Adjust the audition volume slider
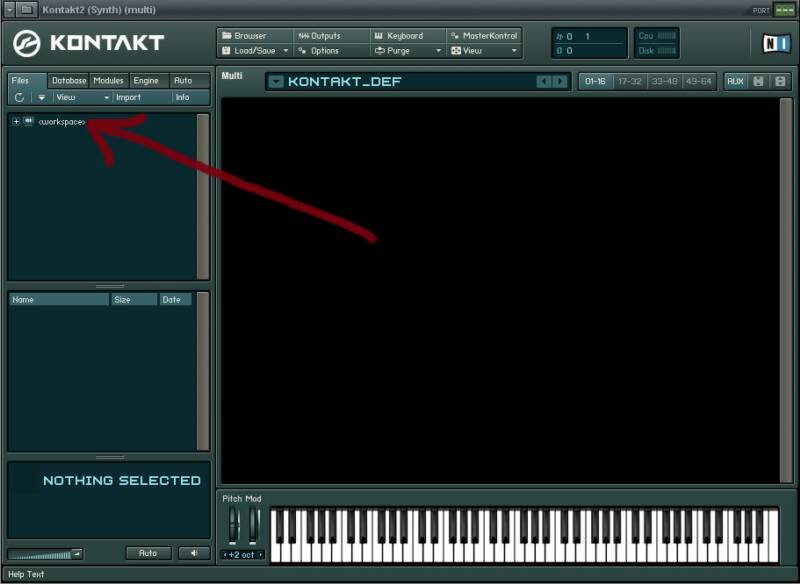800x584 pixels. pyautogui.click(x=45, y=554)
